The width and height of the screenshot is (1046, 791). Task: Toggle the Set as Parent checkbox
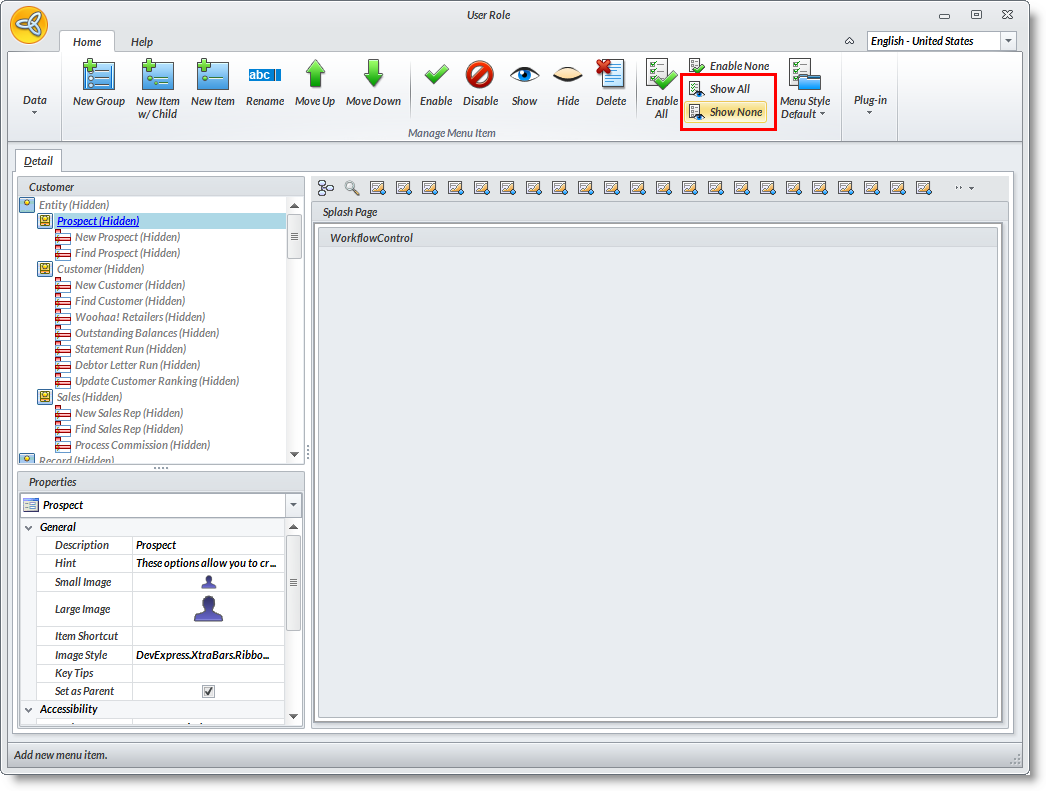point(208,691)
